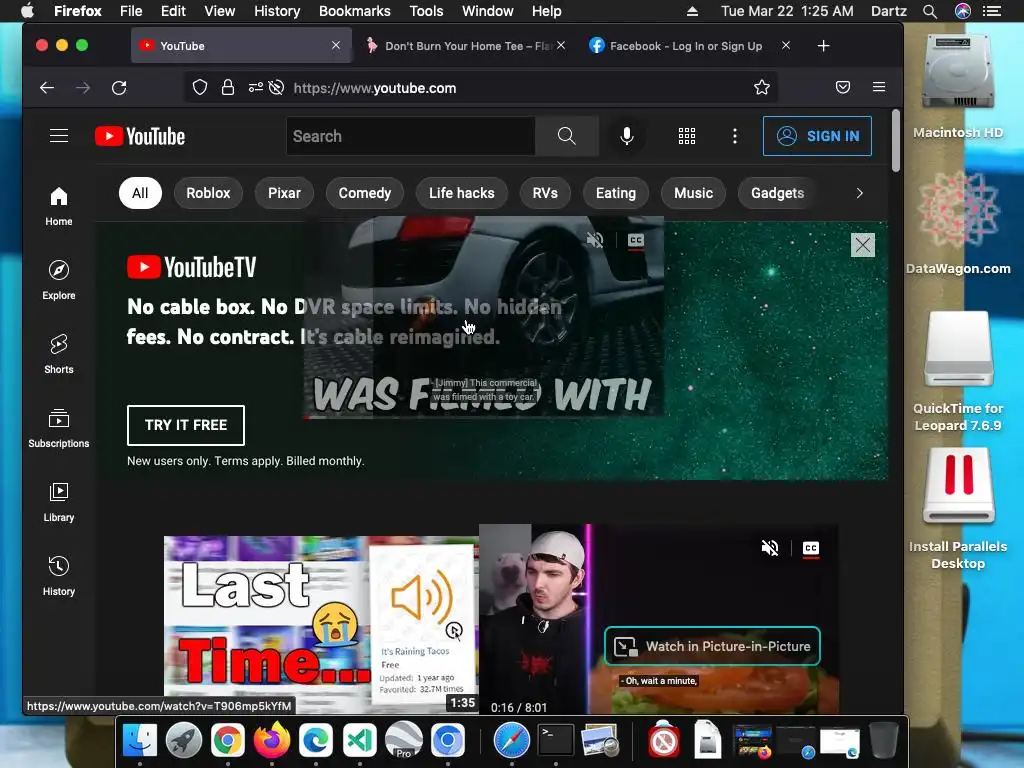
Task: Open Siri from the menu bar
Action: [962, 11]
